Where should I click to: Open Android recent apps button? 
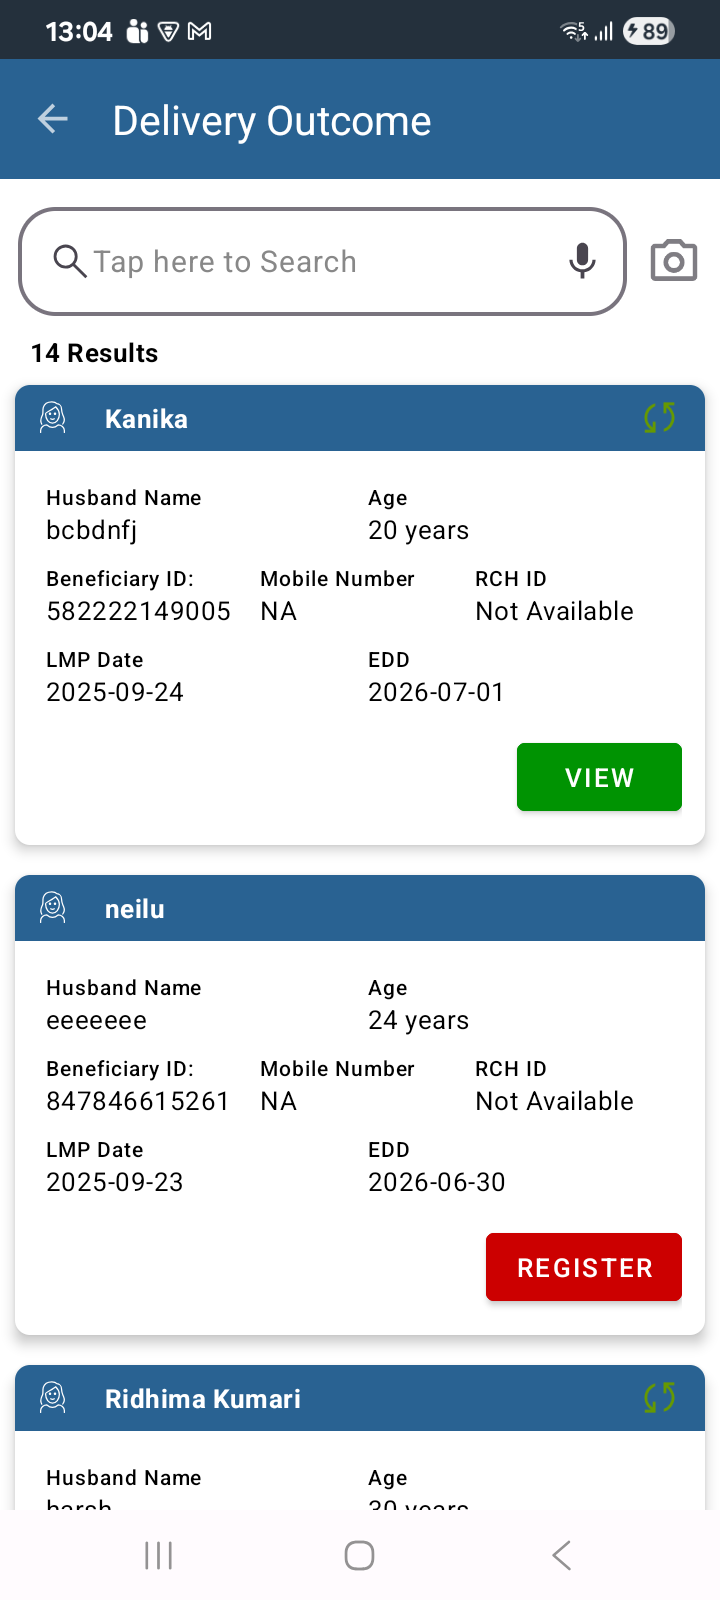click(158, 1555)
